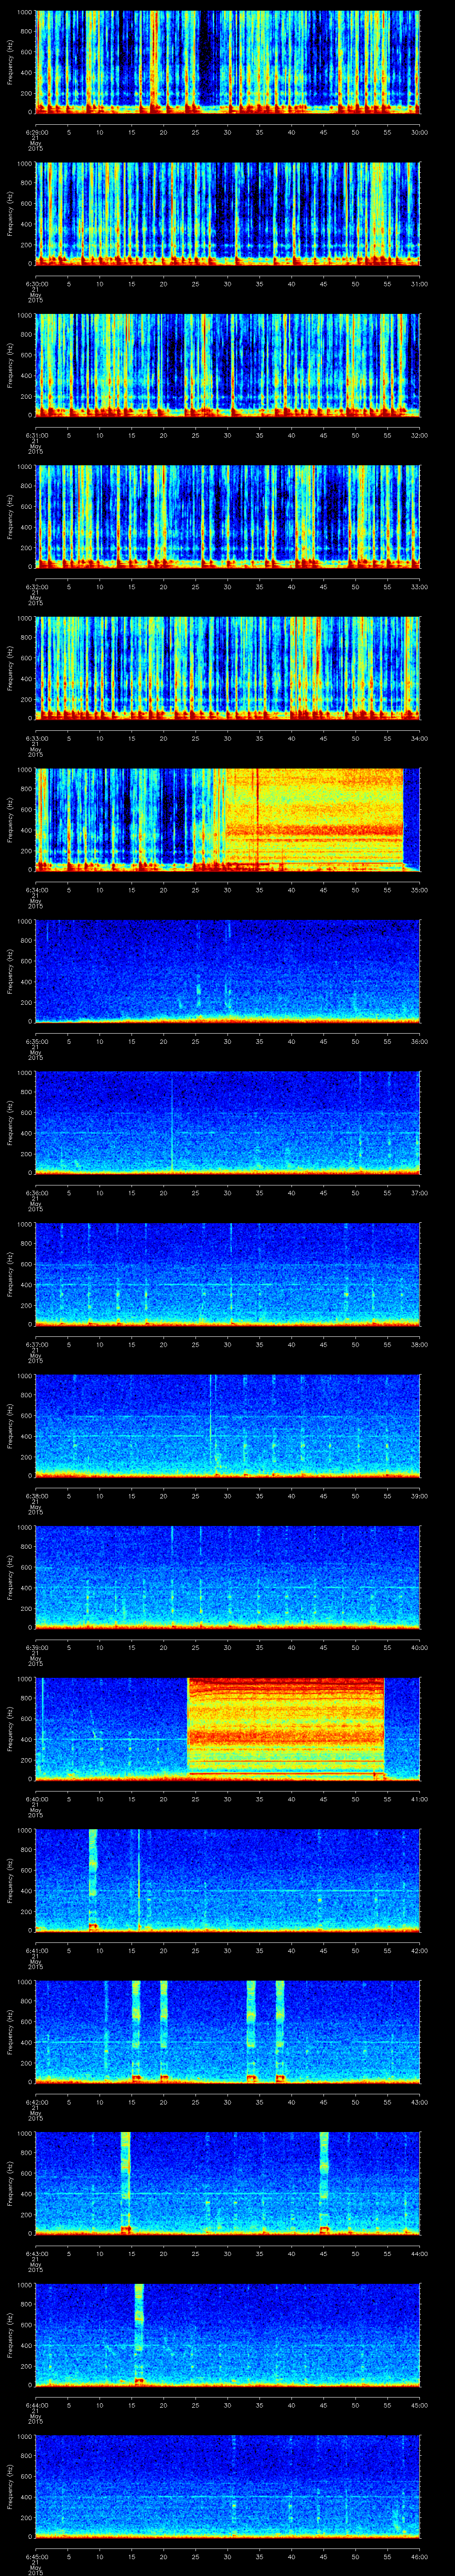This screenshot has width=455, height=2576.
Task: Click the single vertical band in the 6:41:00 panel
Action: point(93,1880)
